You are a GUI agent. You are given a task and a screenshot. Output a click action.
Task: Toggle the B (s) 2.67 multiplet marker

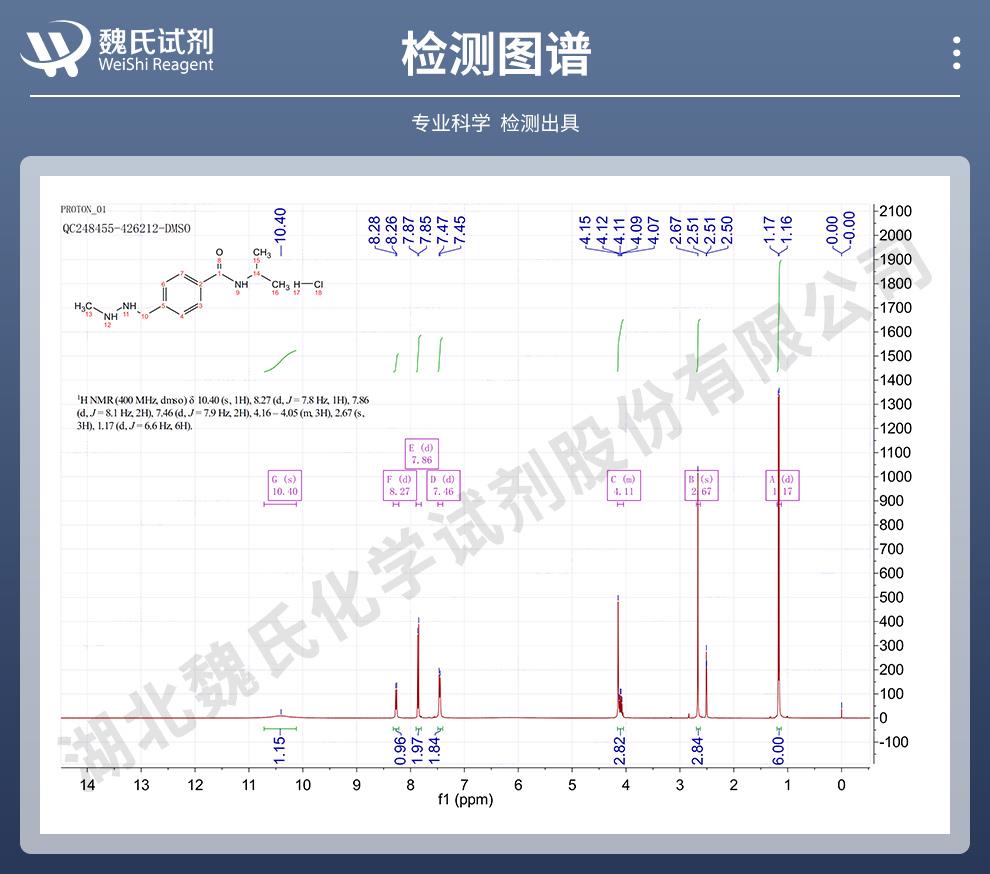tap(700, 487)
